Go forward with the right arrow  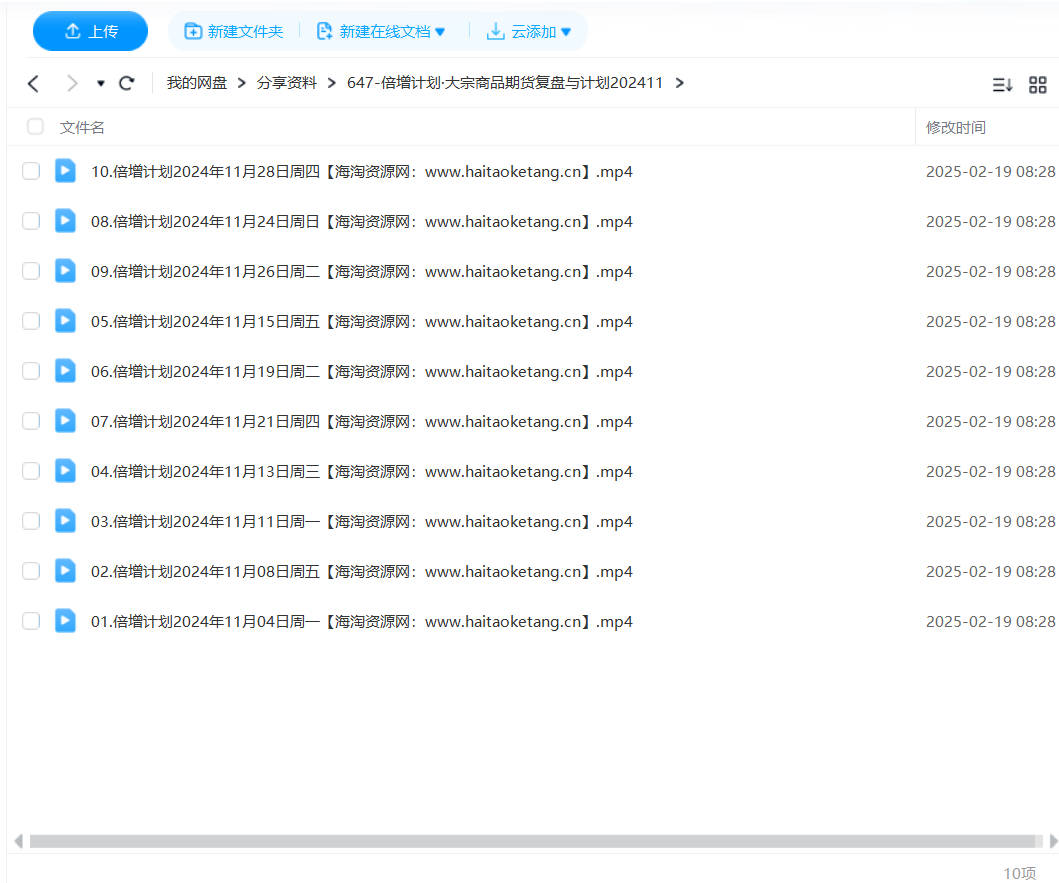click(x=72, y=83)
